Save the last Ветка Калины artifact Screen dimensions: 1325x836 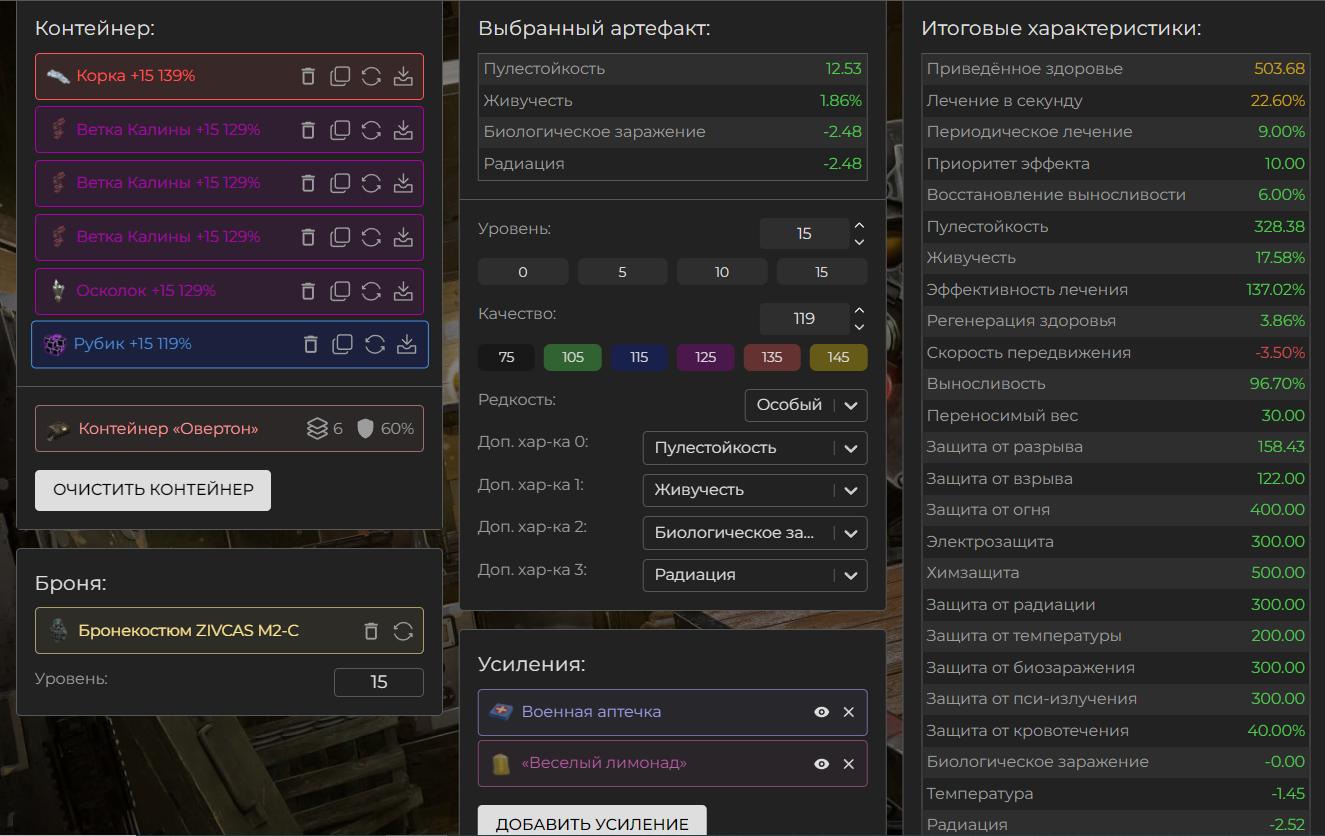pos(403,237)
